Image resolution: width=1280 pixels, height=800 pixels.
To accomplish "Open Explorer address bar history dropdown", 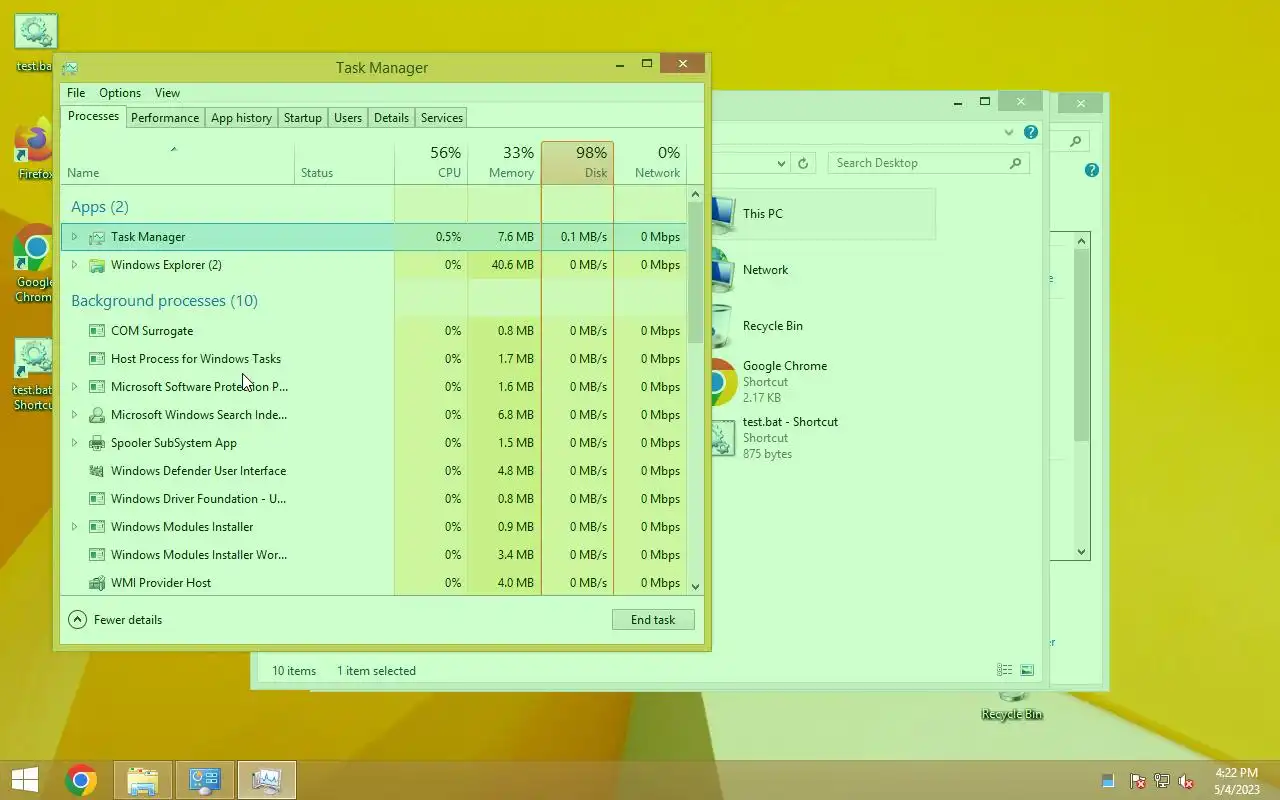I will tap(781, 163).
